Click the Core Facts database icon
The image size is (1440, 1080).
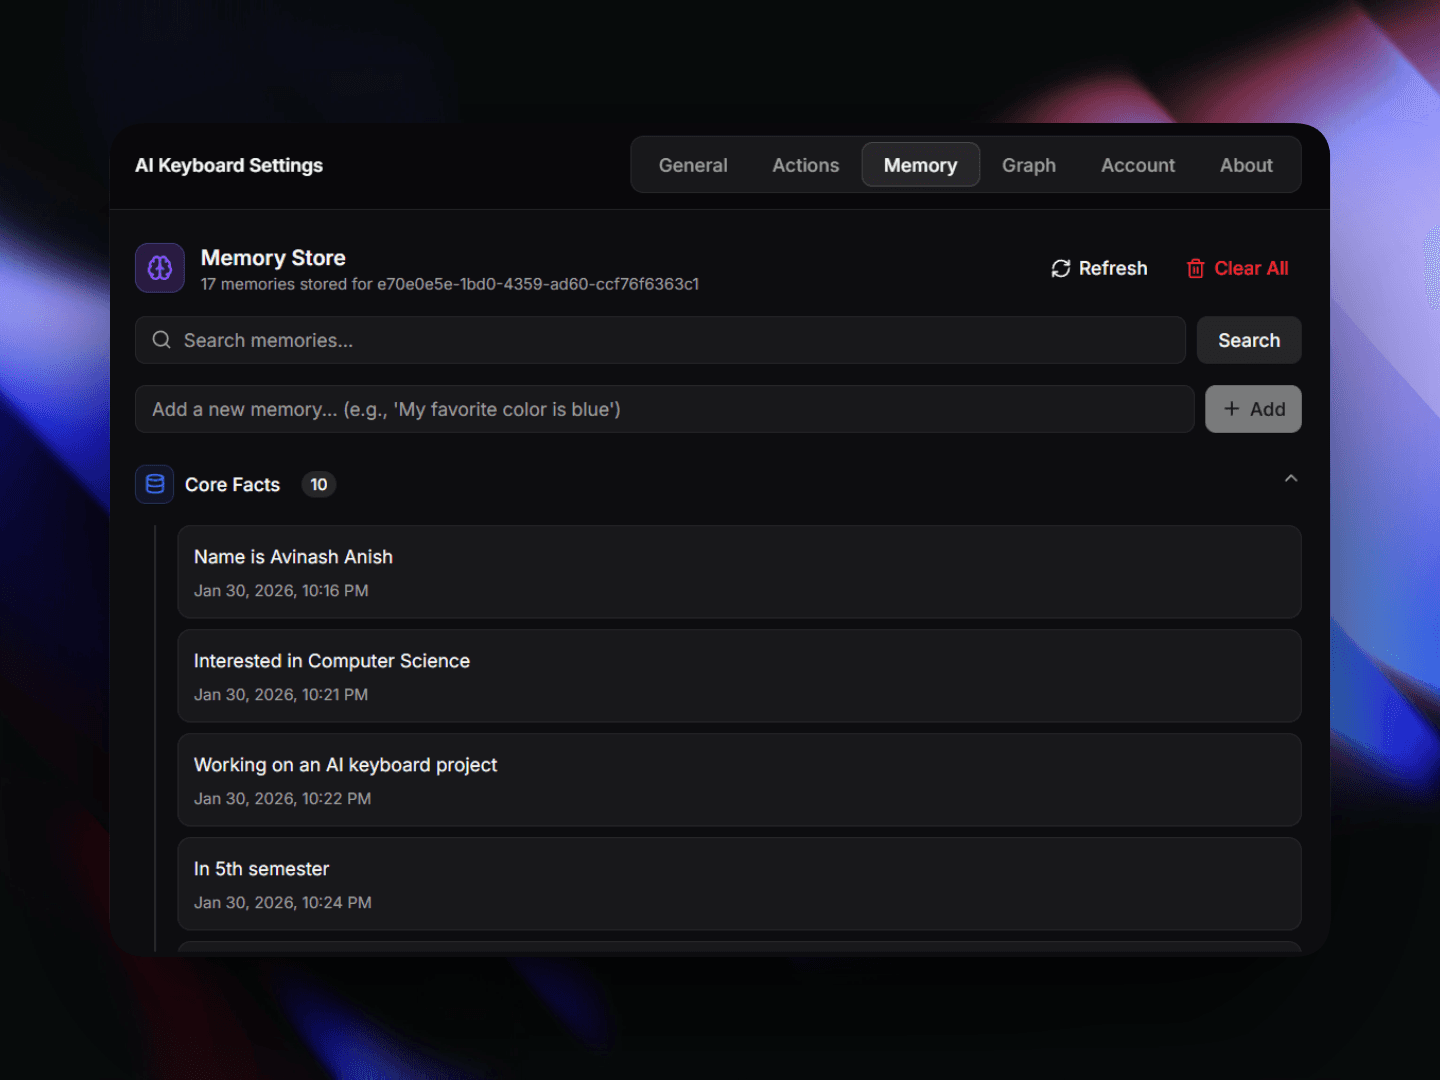tap(155, 484)
